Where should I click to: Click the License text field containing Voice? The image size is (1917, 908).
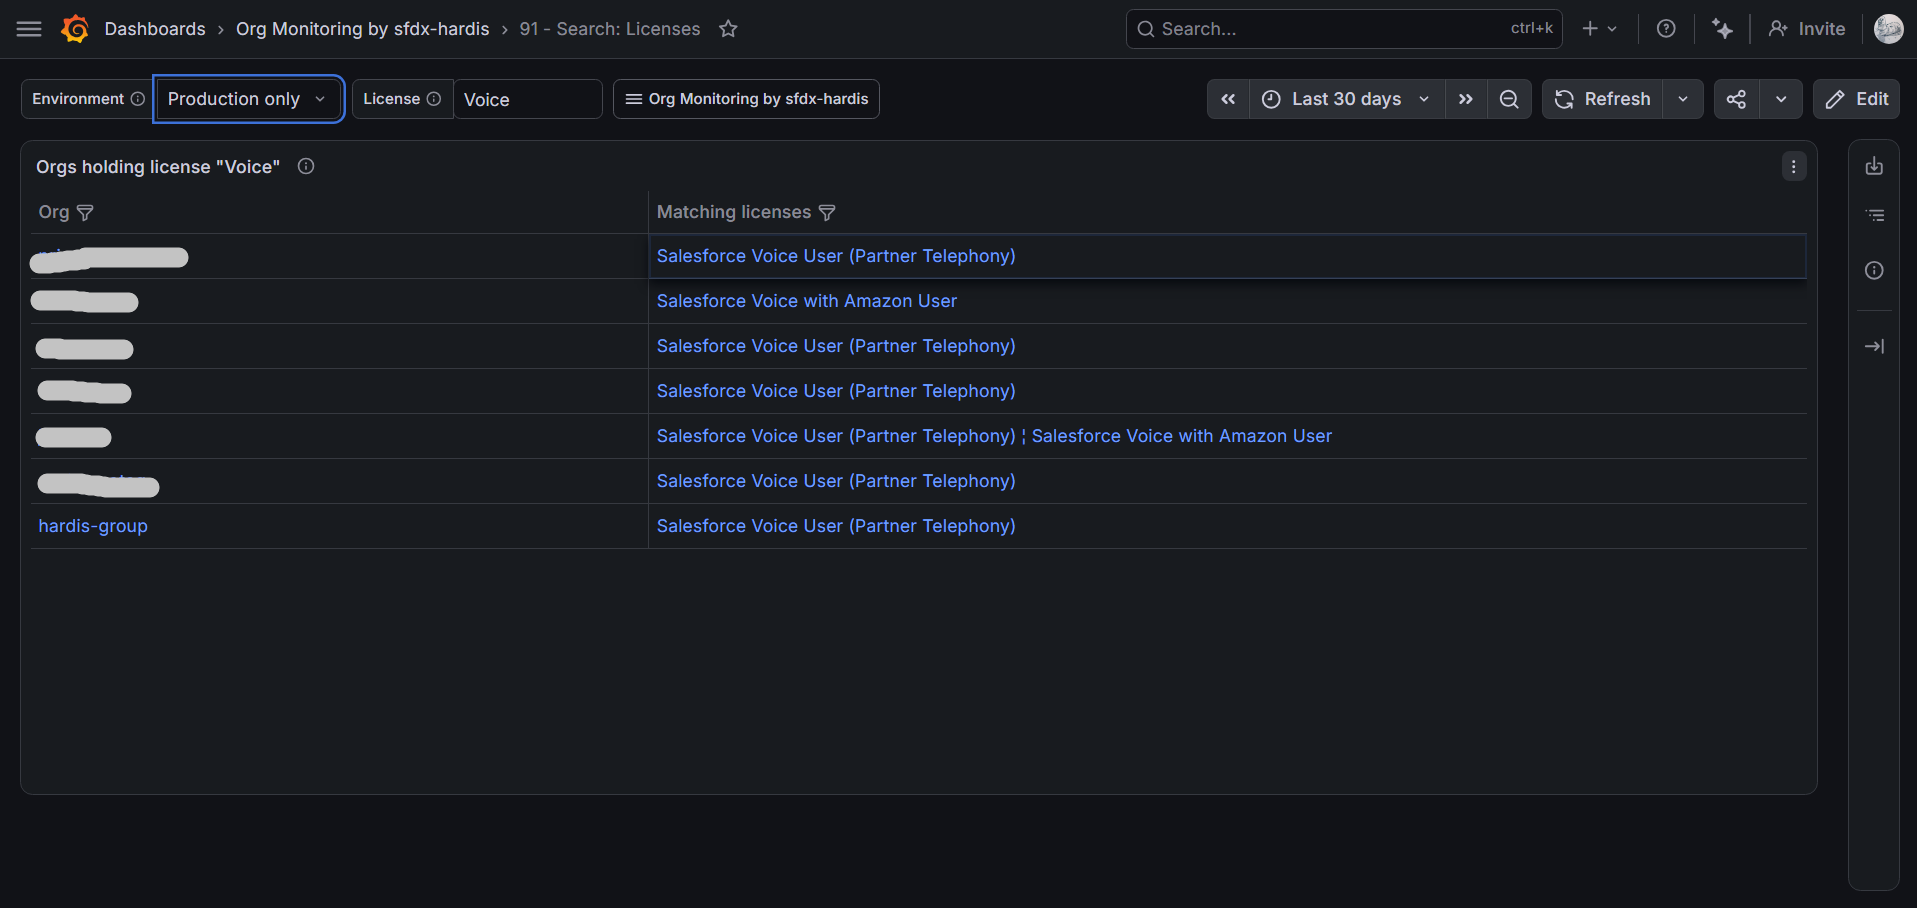[528, 99]
